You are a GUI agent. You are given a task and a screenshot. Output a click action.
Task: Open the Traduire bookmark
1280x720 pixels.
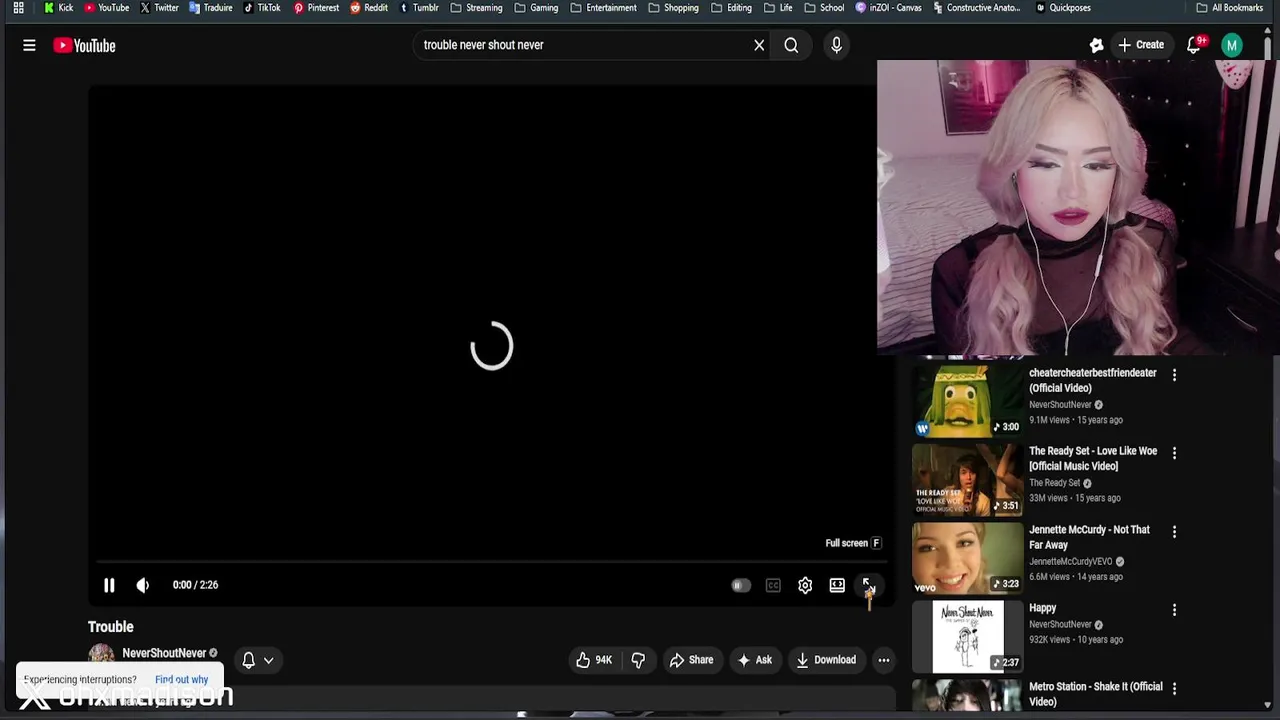pyautogui.click(x=210, y=8)
